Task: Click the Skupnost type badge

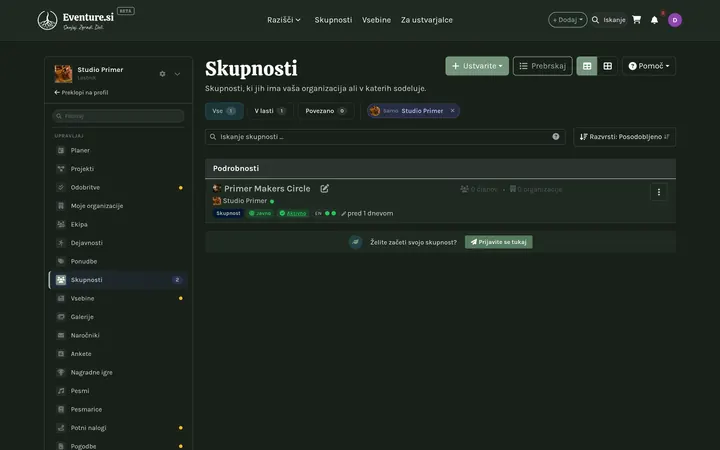Action: tap(228, 213)
